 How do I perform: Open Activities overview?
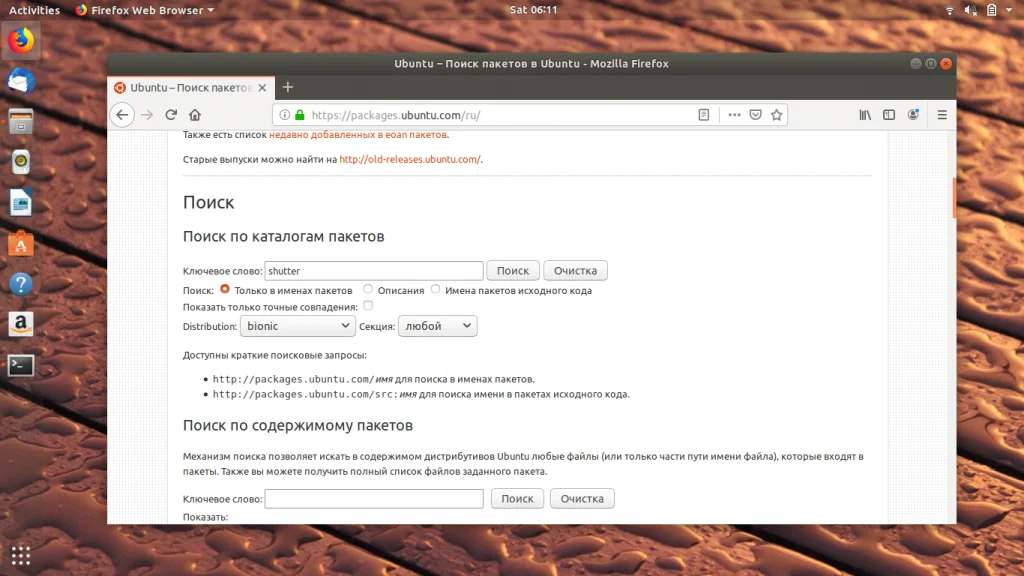click(34, 10)
